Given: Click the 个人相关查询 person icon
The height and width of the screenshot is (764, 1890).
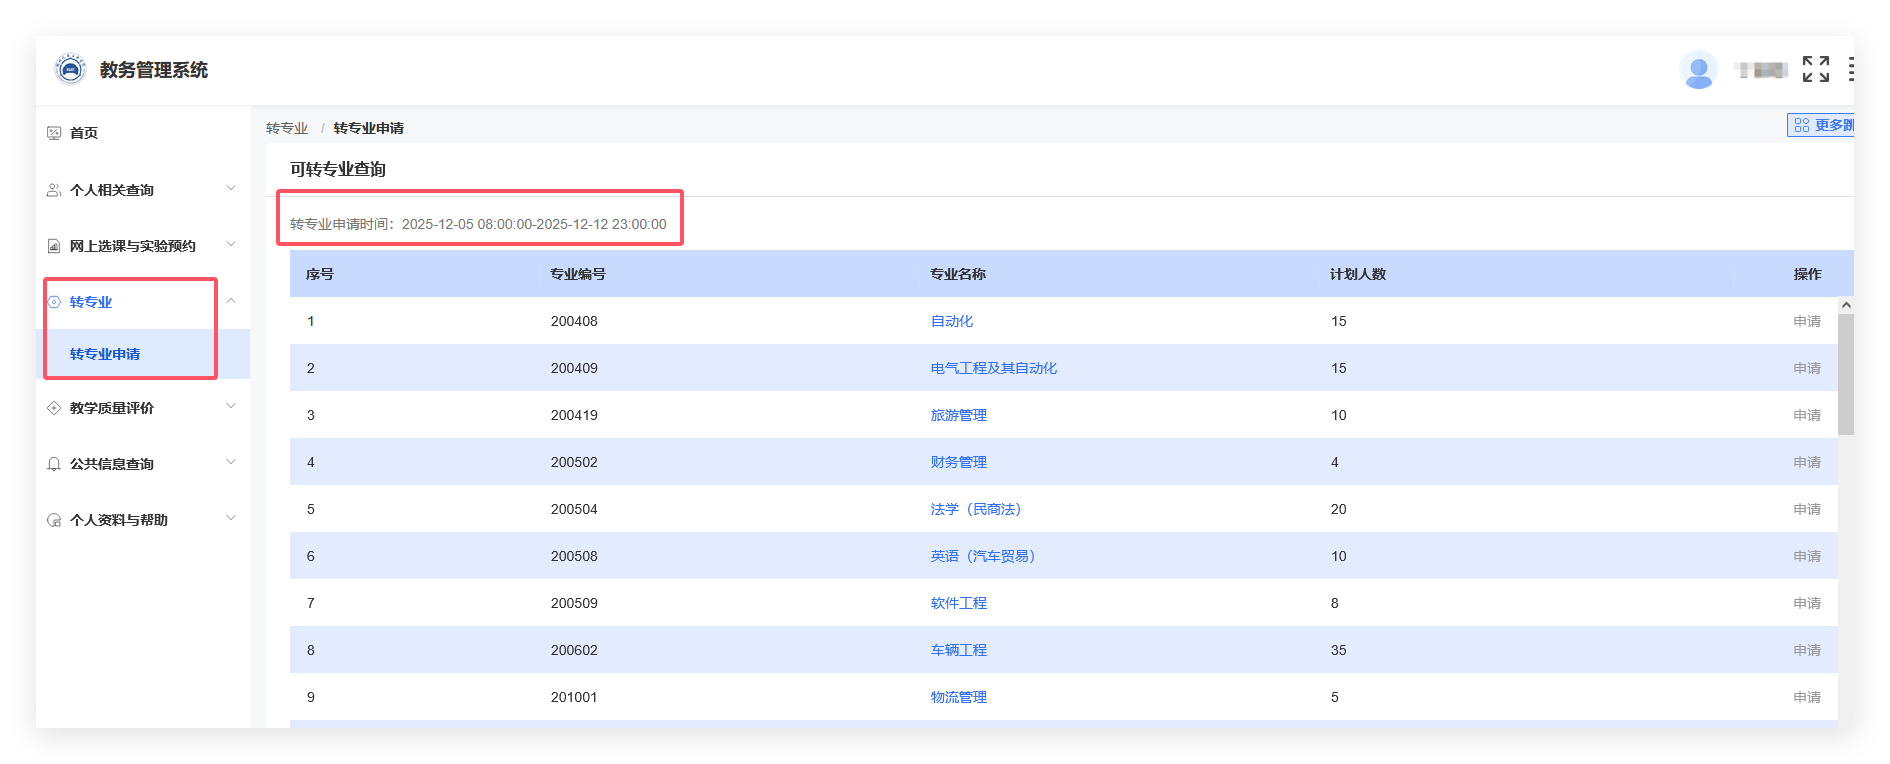Looking at the screenshot, I should pyautogui.click(x=54, y=190).
